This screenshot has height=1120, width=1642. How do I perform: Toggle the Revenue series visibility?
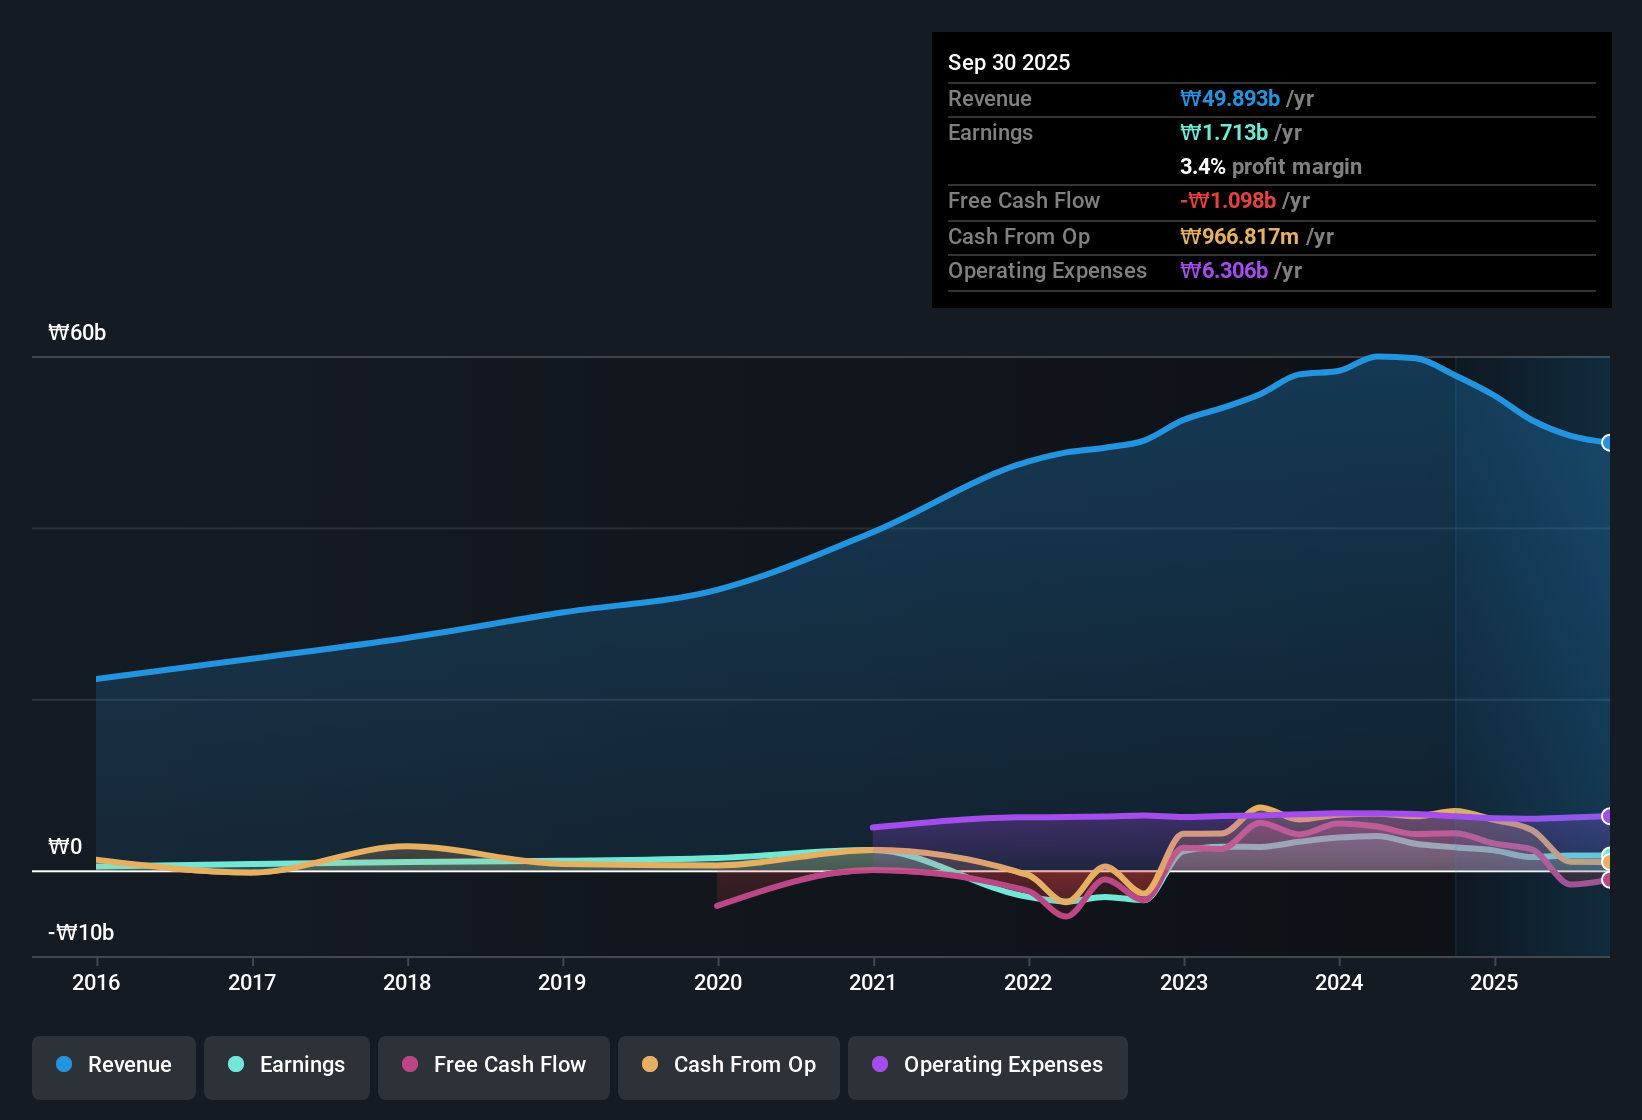tap(113, 1065)
